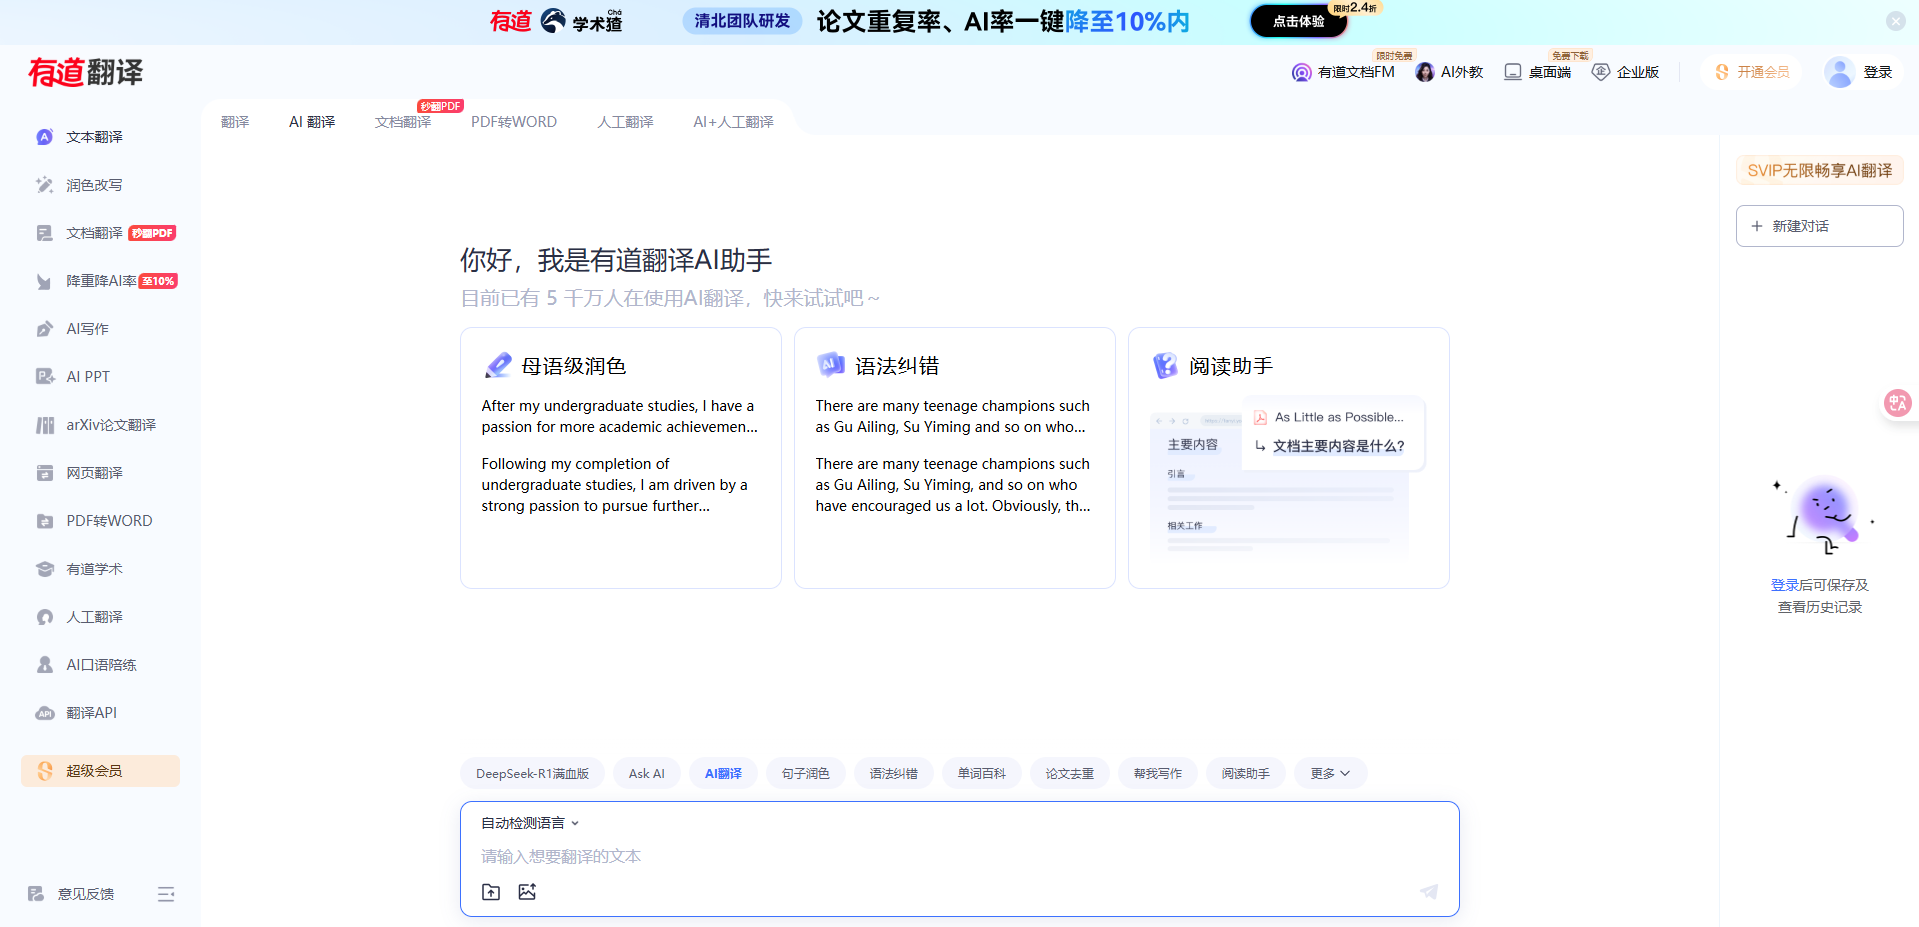Click the 润色改写 magic wand icon
The image size is (1919, 927).
tap(44, 185)
